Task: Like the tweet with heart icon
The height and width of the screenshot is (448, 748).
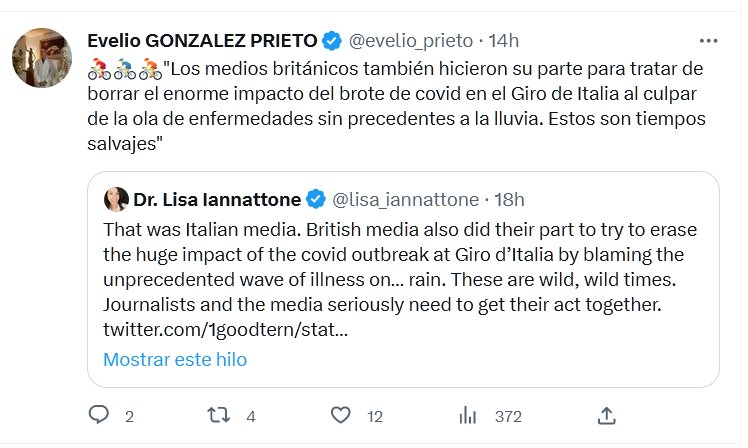Action: [341, 415]
